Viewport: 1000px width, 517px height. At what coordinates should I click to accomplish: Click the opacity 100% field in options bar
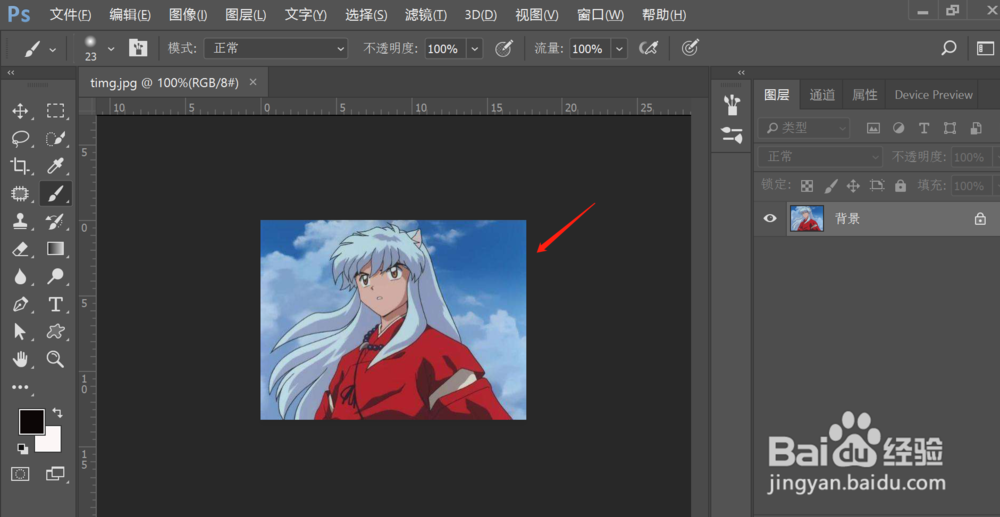click(x=445, y=48)
